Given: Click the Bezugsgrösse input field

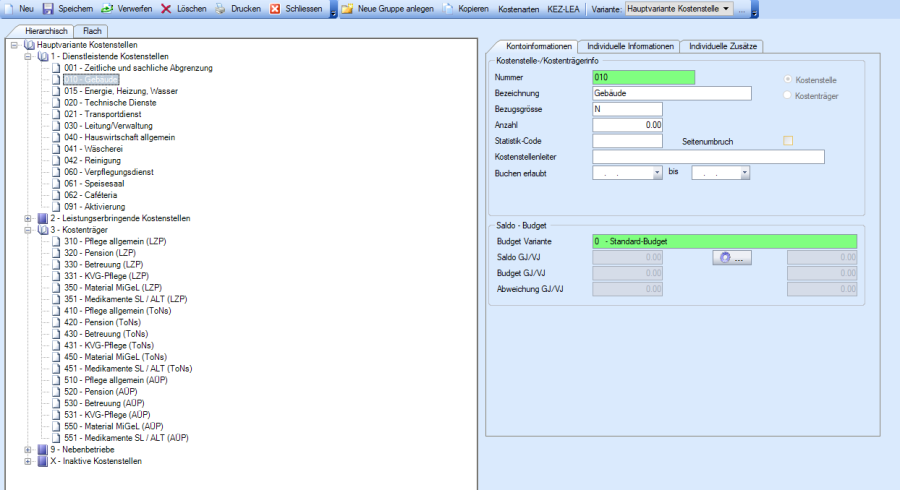Looking at the screenshot, I should click(627, 109).
